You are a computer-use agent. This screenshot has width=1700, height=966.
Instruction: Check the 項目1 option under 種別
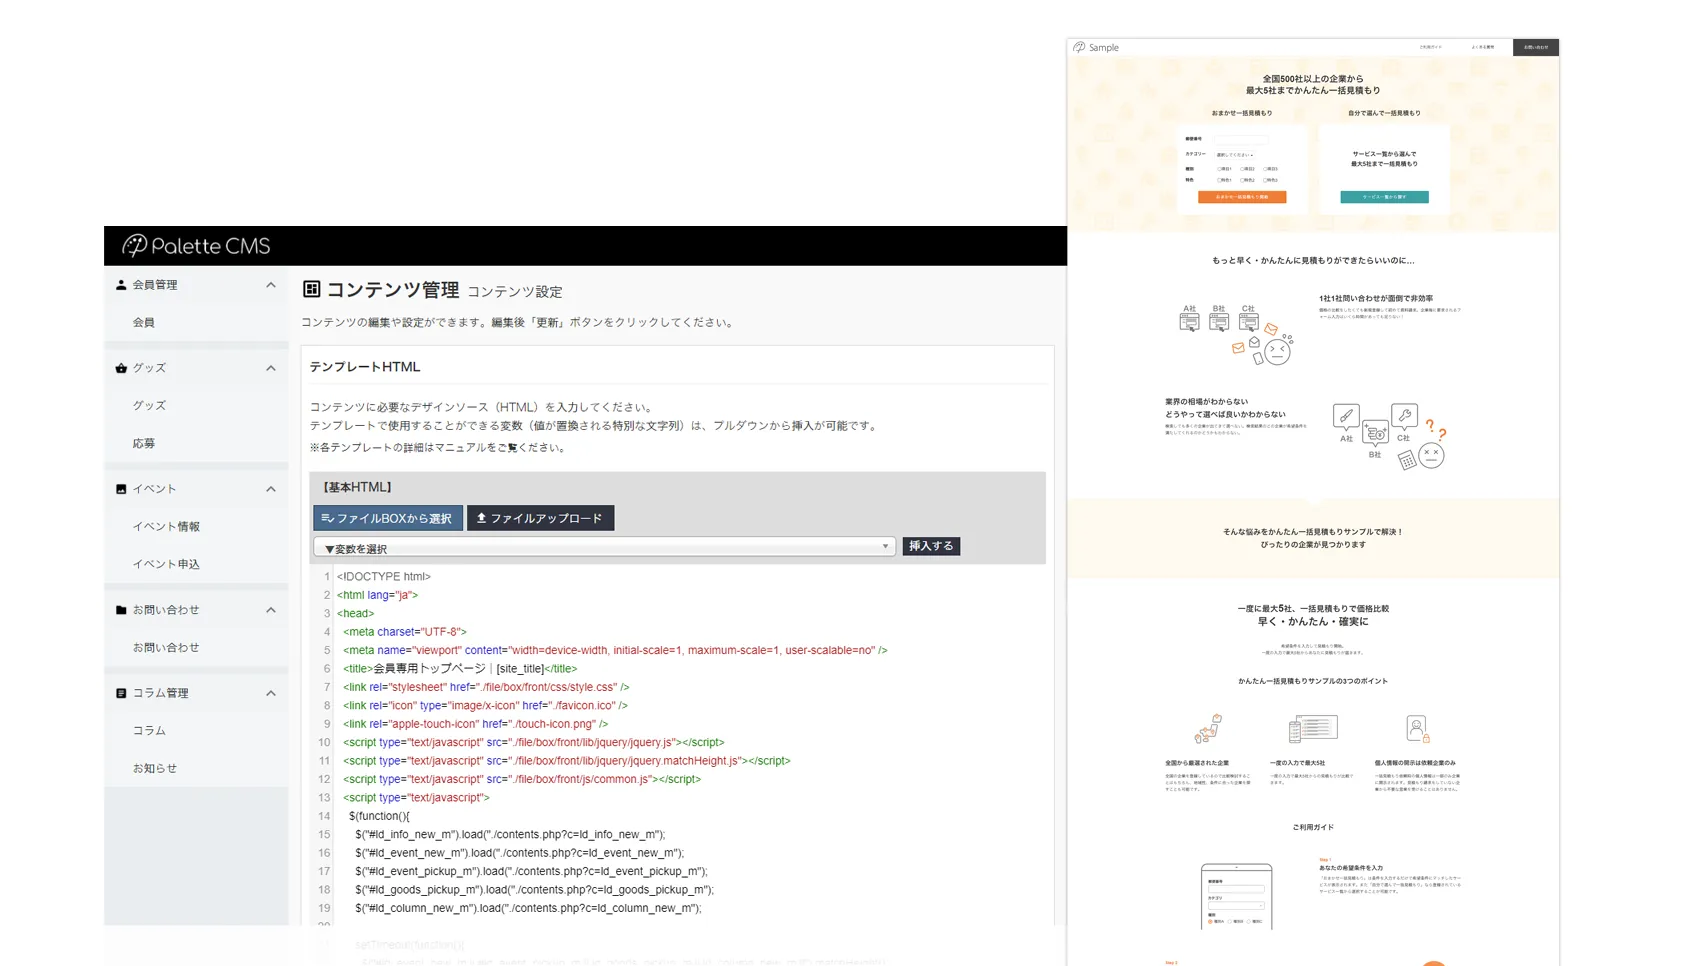click(1220, 169)
